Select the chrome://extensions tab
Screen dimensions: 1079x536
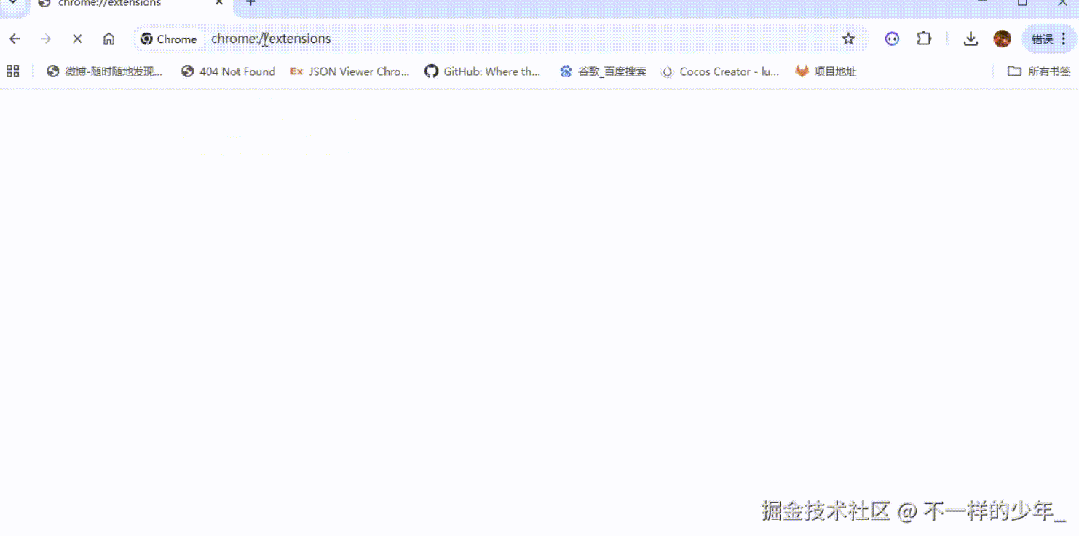click(131, 3)
